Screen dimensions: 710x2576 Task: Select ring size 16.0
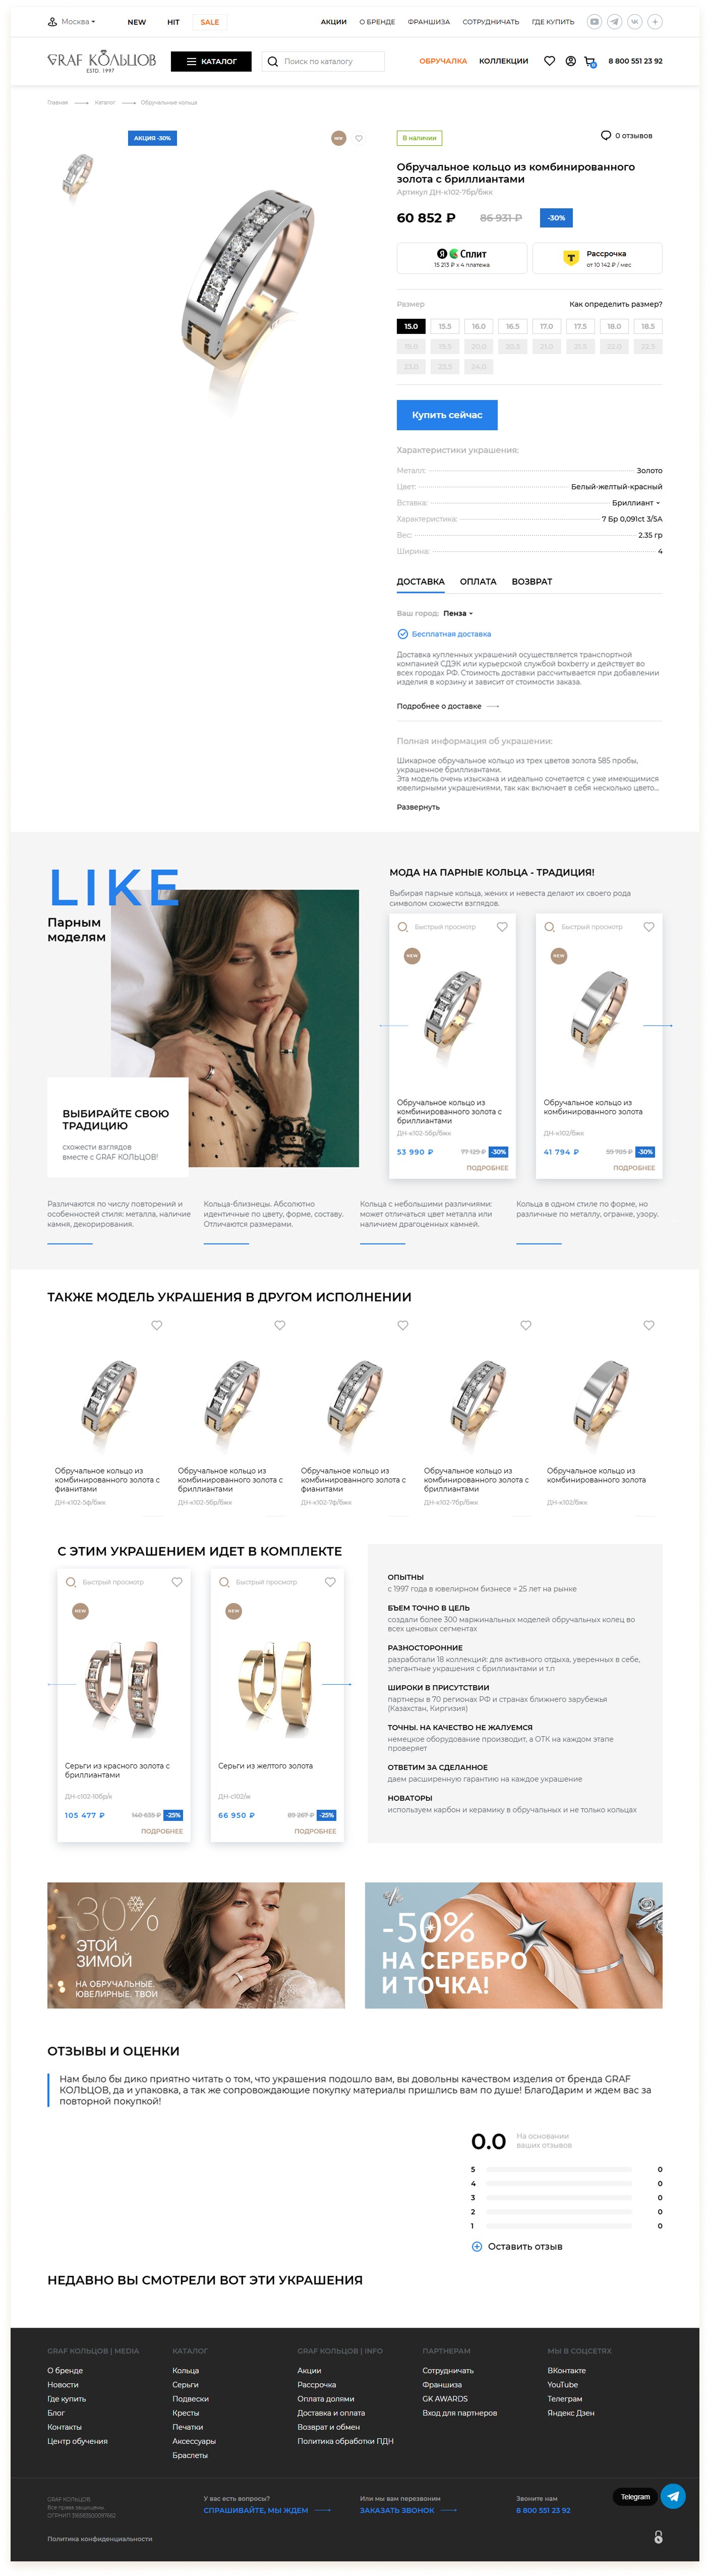[x=479, y=326]
